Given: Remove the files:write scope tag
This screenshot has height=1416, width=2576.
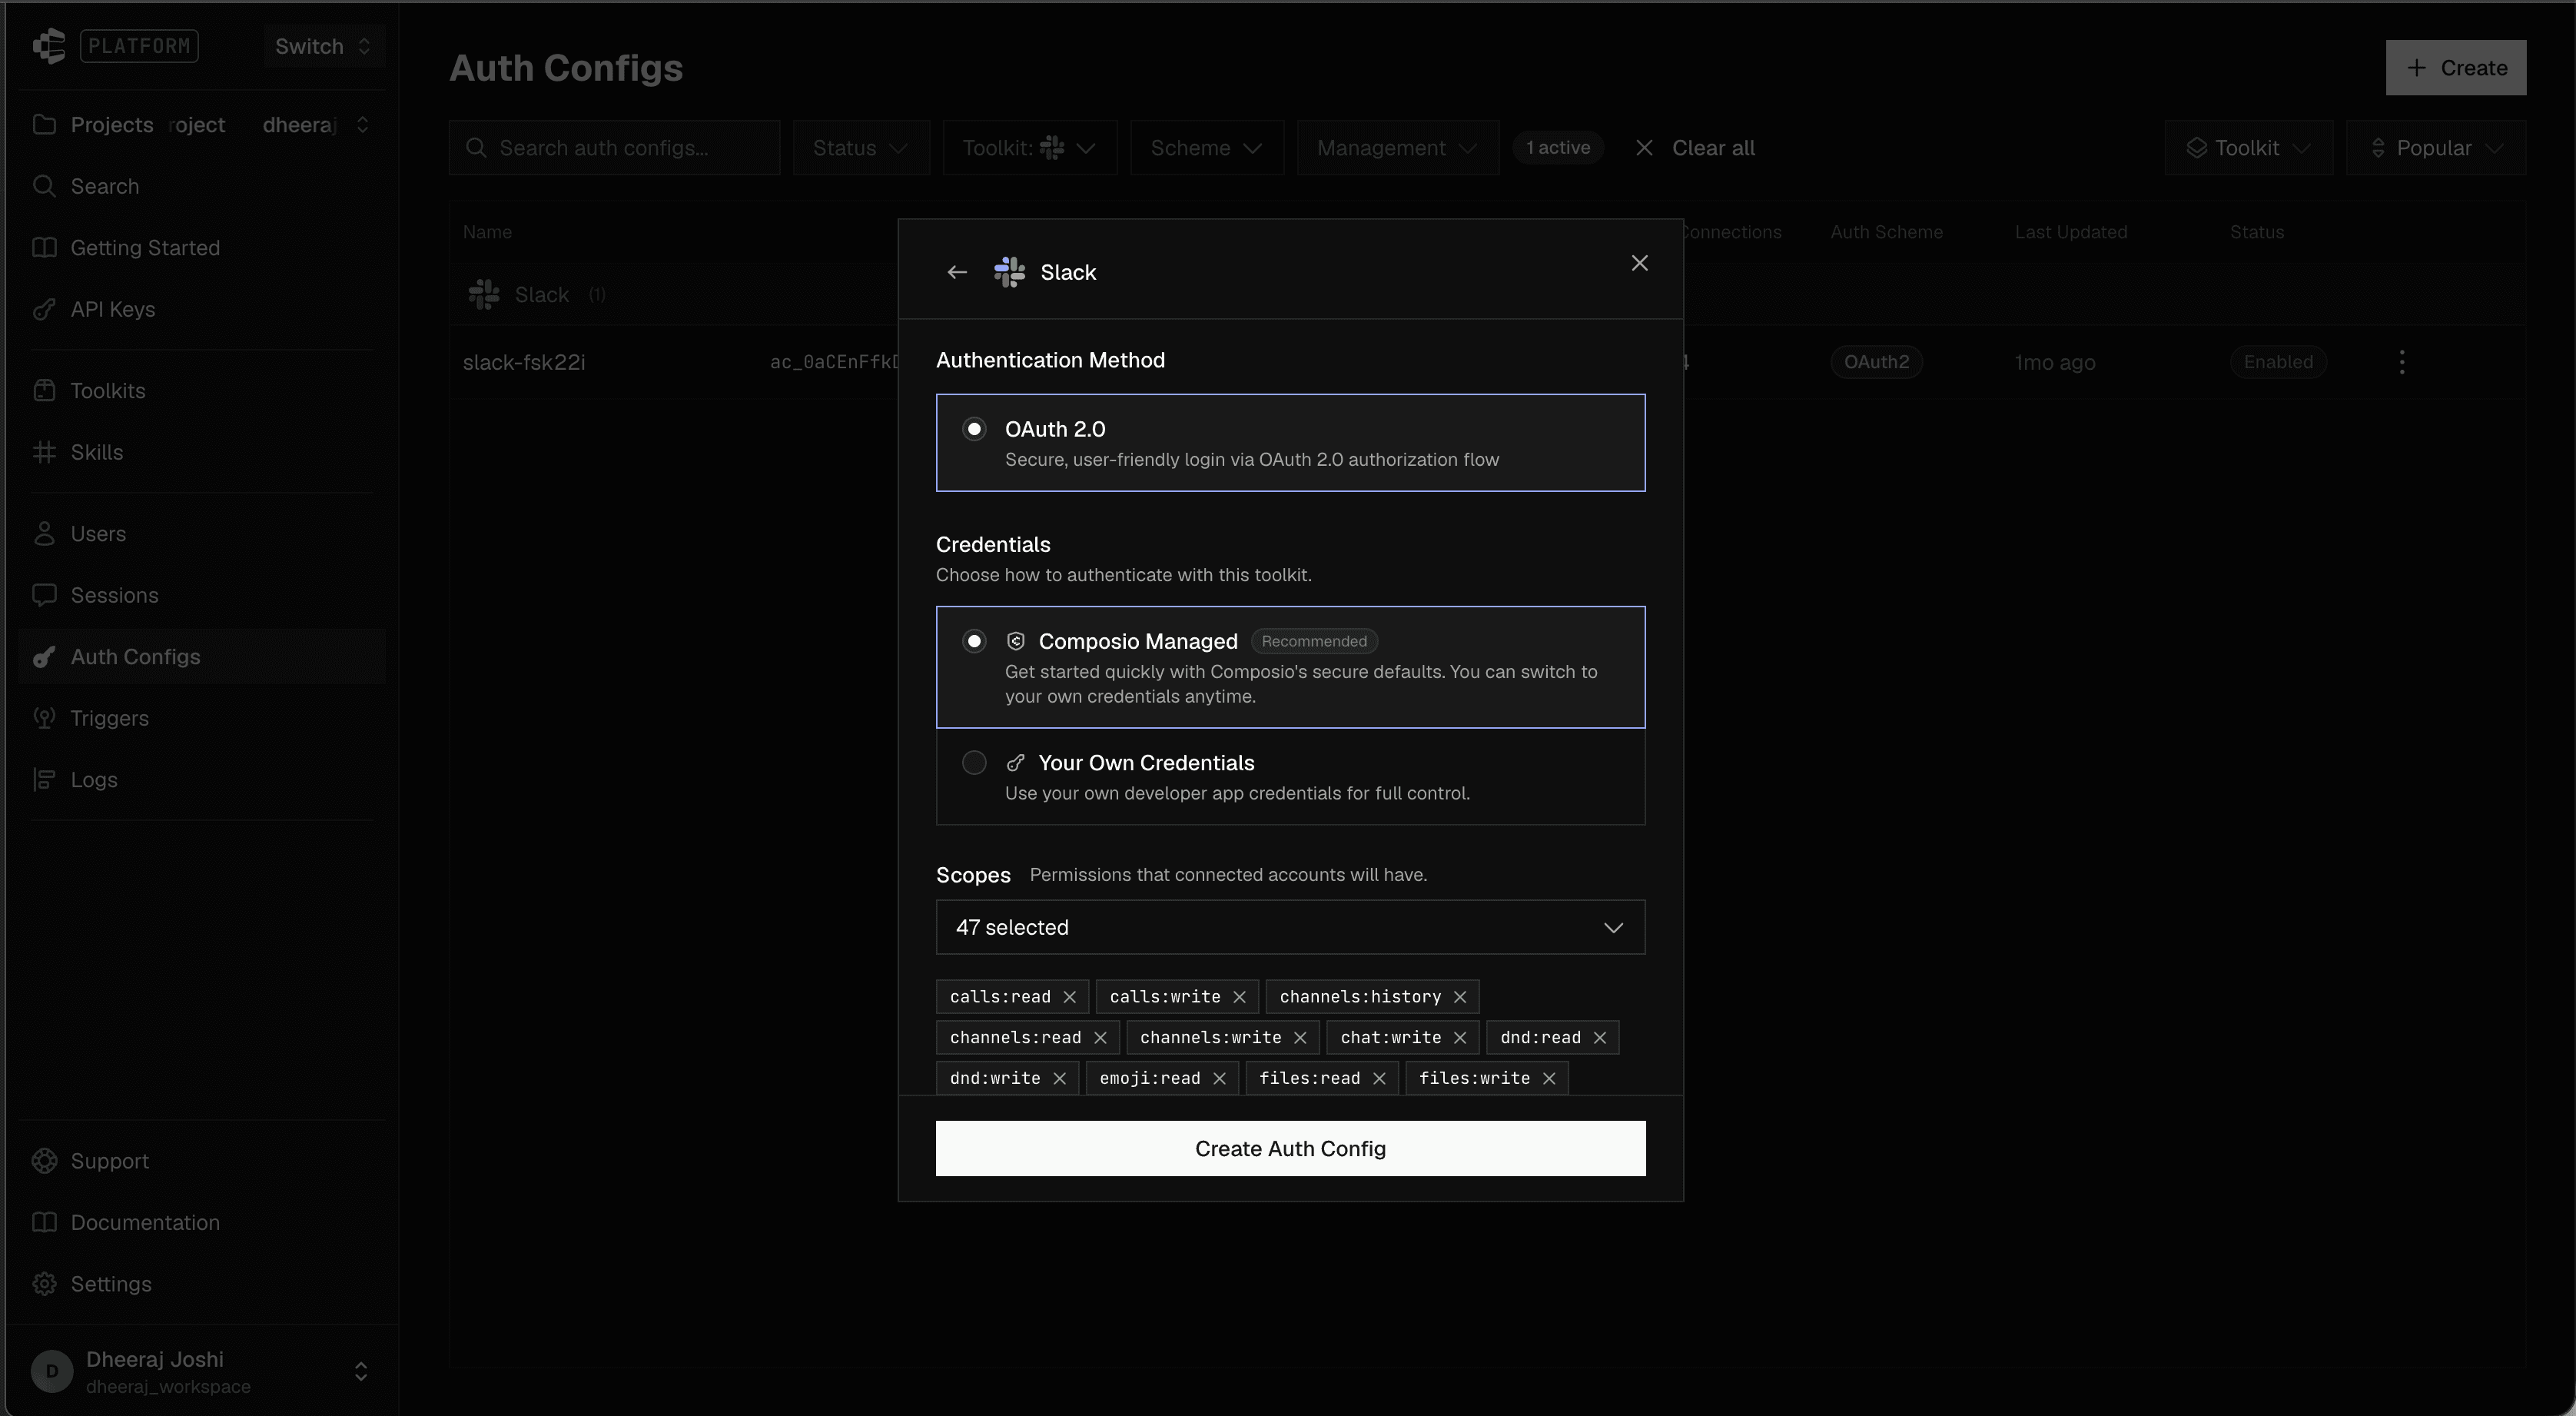Looking at the screenshot, I should click(1549, 1078).
